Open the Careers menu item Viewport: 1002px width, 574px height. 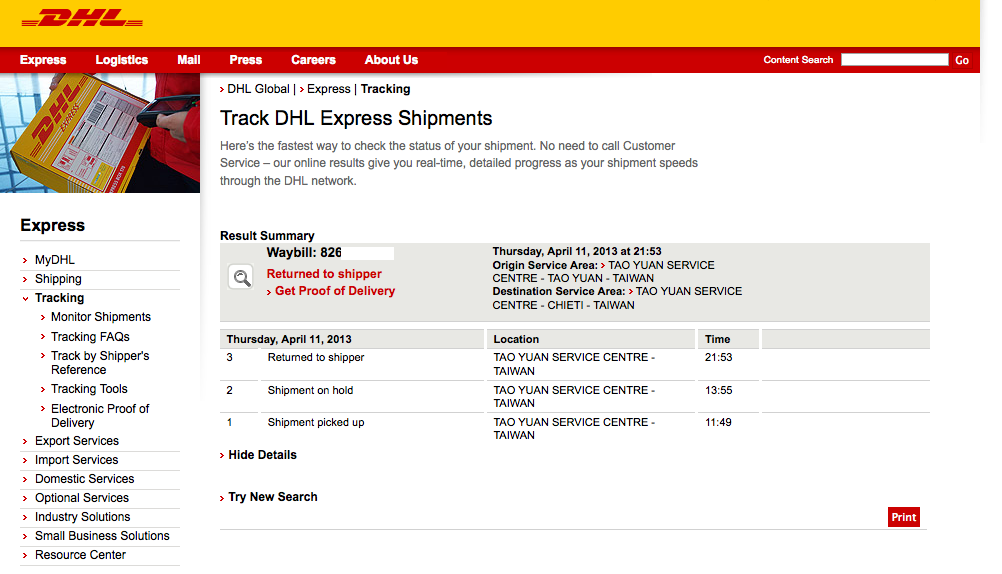coord(313,60)
